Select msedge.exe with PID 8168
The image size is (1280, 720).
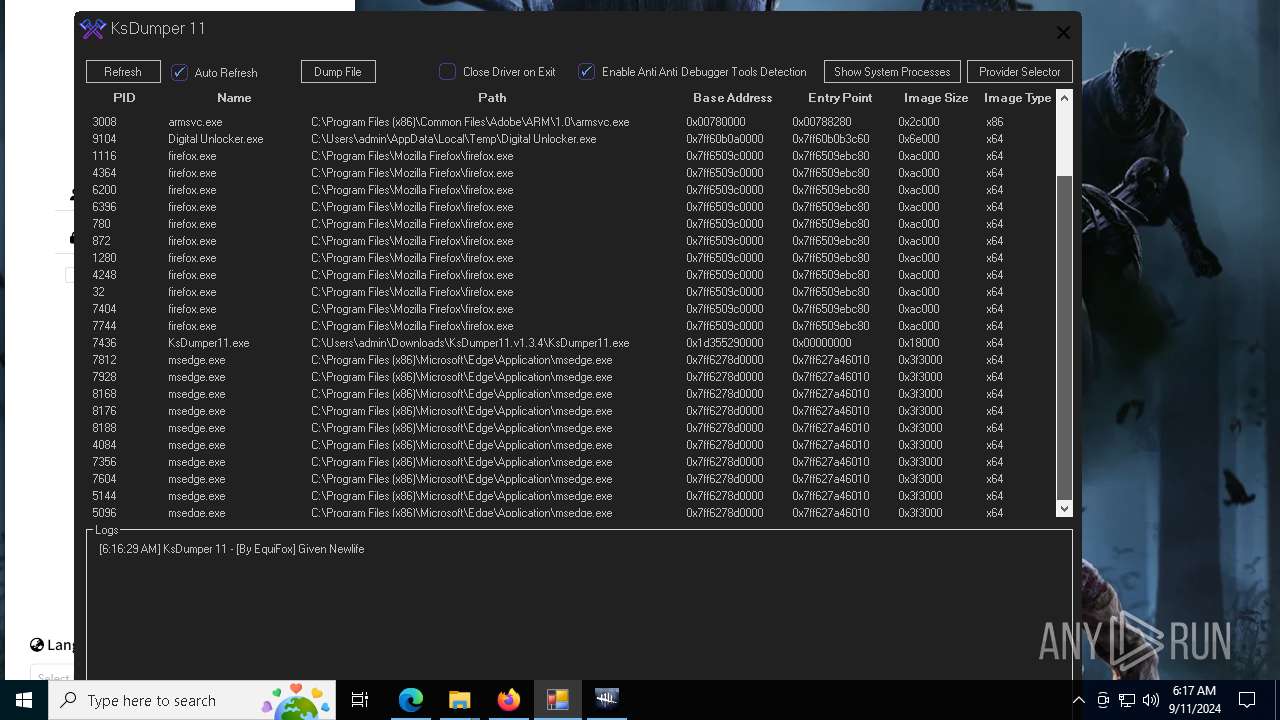tap(570, 394)
